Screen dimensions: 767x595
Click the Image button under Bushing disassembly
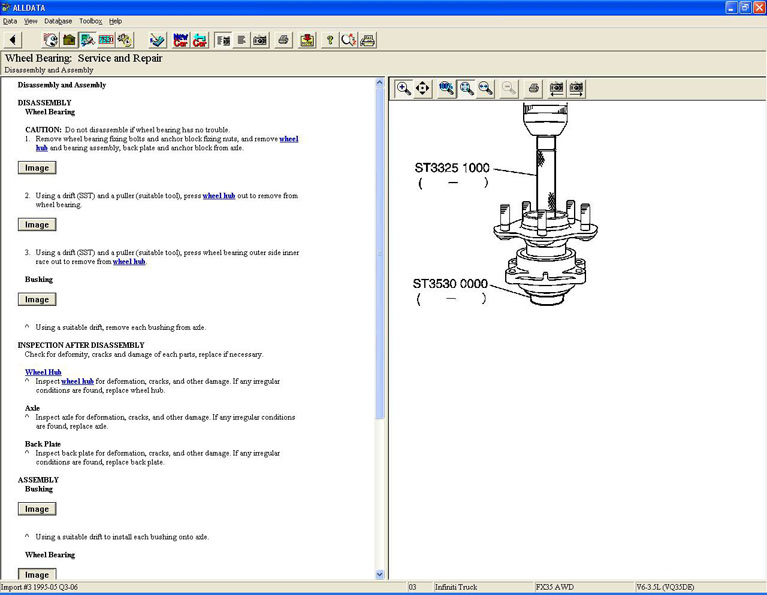coord(37,300)
